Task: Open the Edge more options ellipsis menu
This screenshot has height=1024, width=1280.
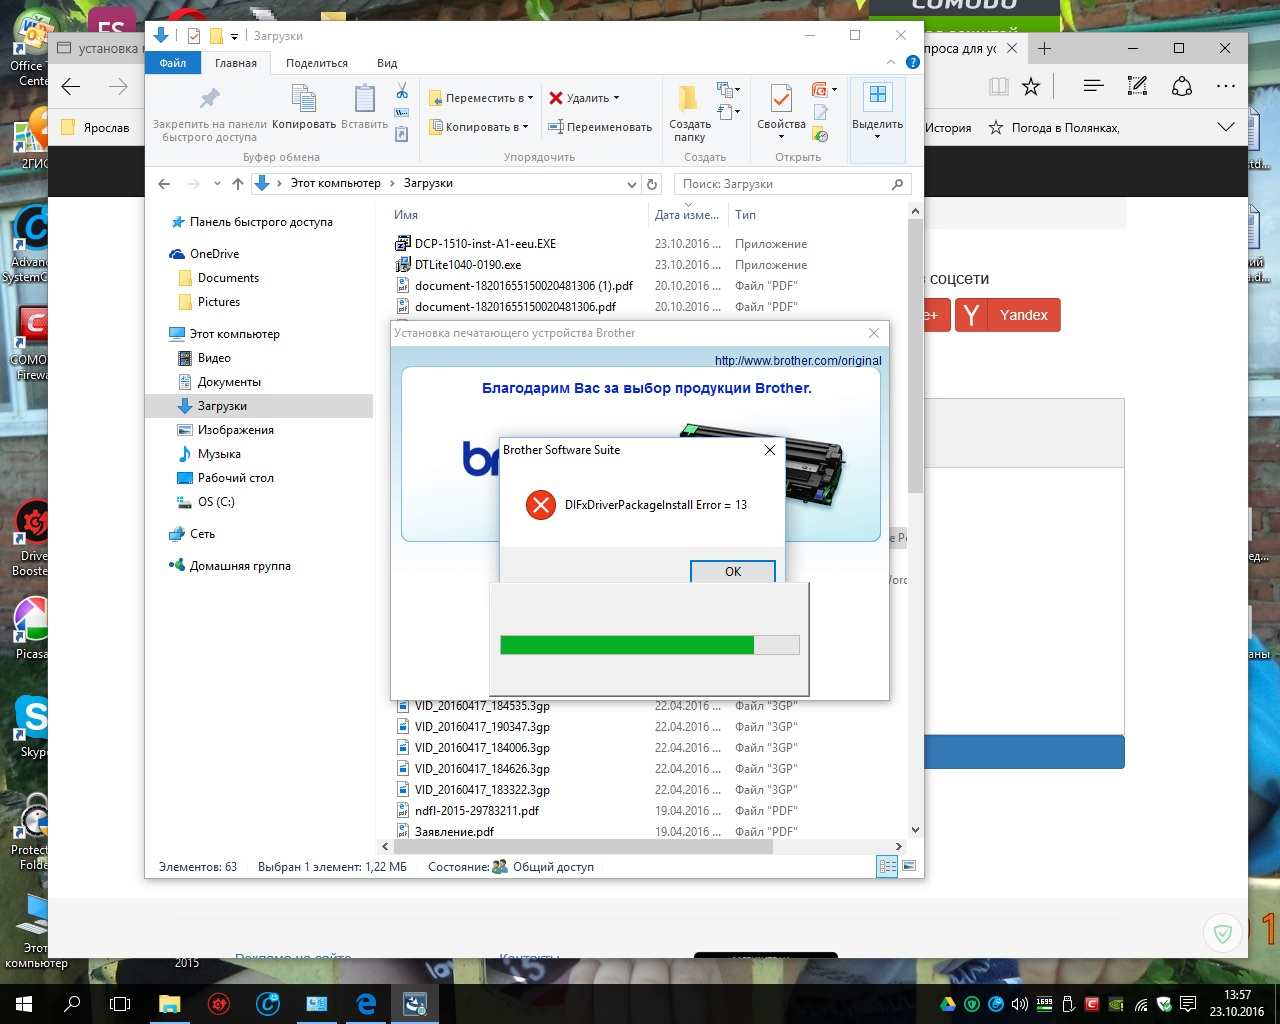Action: pos(1226,87)
